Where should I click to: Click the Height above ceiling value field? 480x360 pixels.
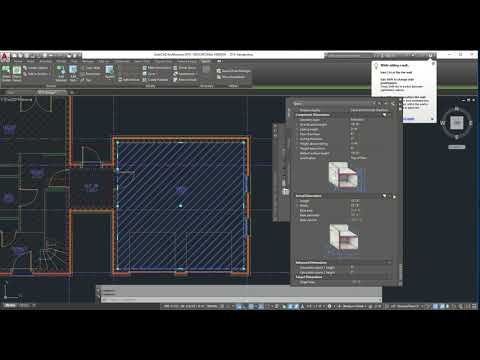pos(370,144)
